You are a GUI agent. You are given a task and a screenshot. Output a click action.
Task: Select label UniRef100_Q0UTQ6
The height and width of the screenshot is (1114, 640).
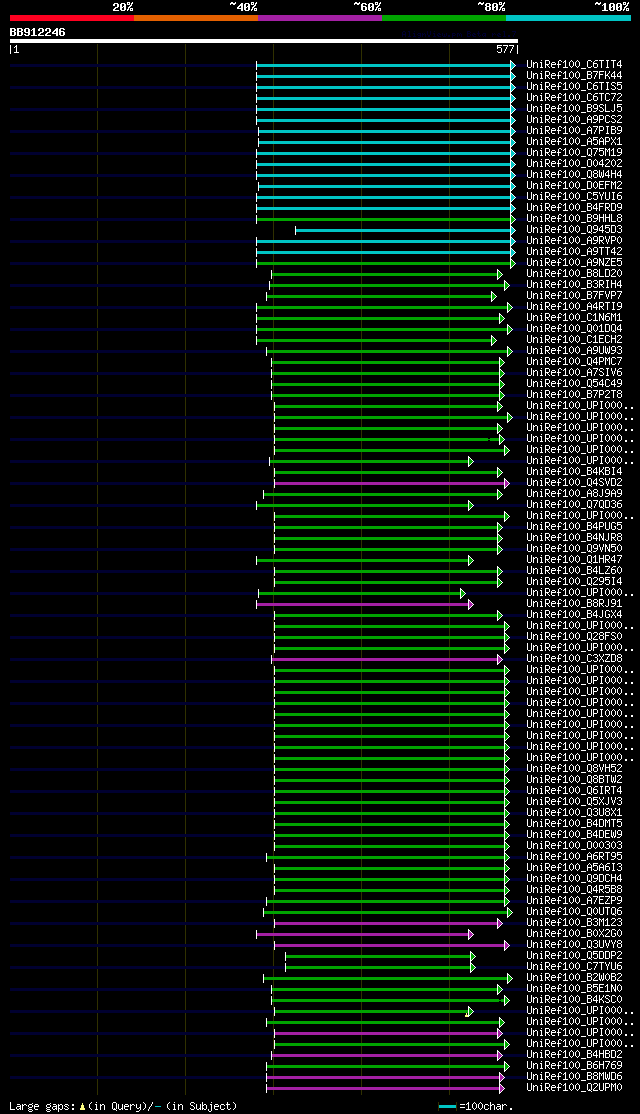point(574,912)
